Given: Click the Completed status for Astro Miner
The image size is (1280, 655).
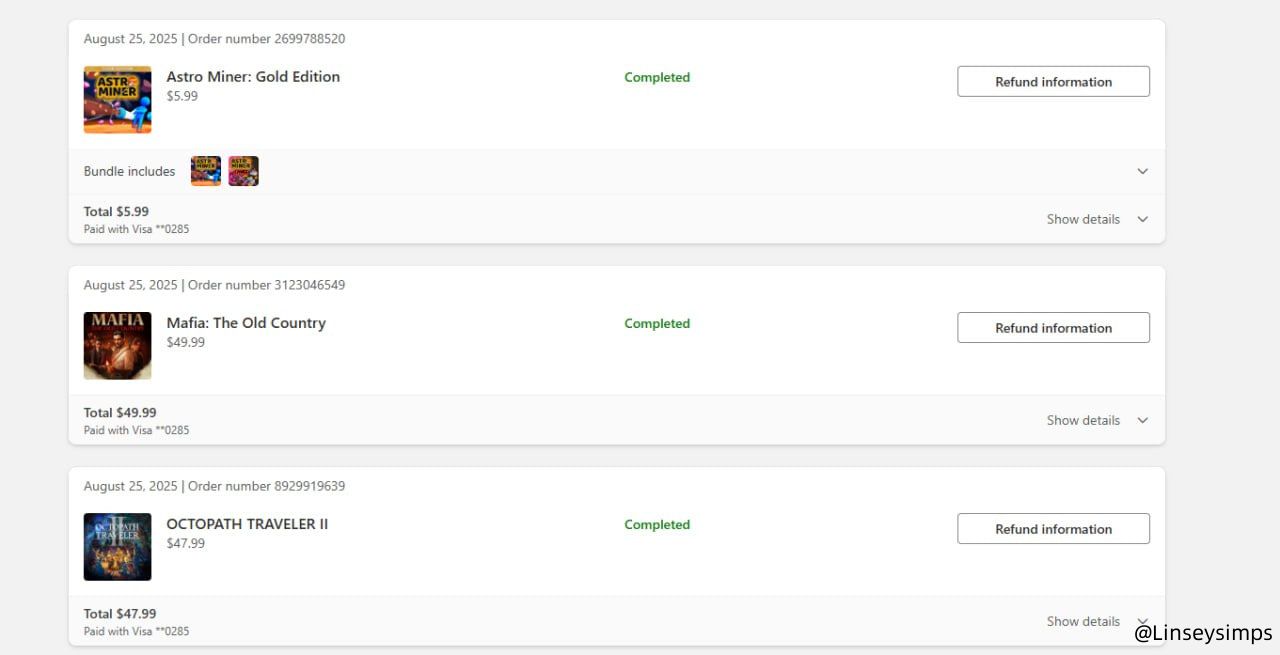Looking at the screenshot, I should click(x=657, y=77).
